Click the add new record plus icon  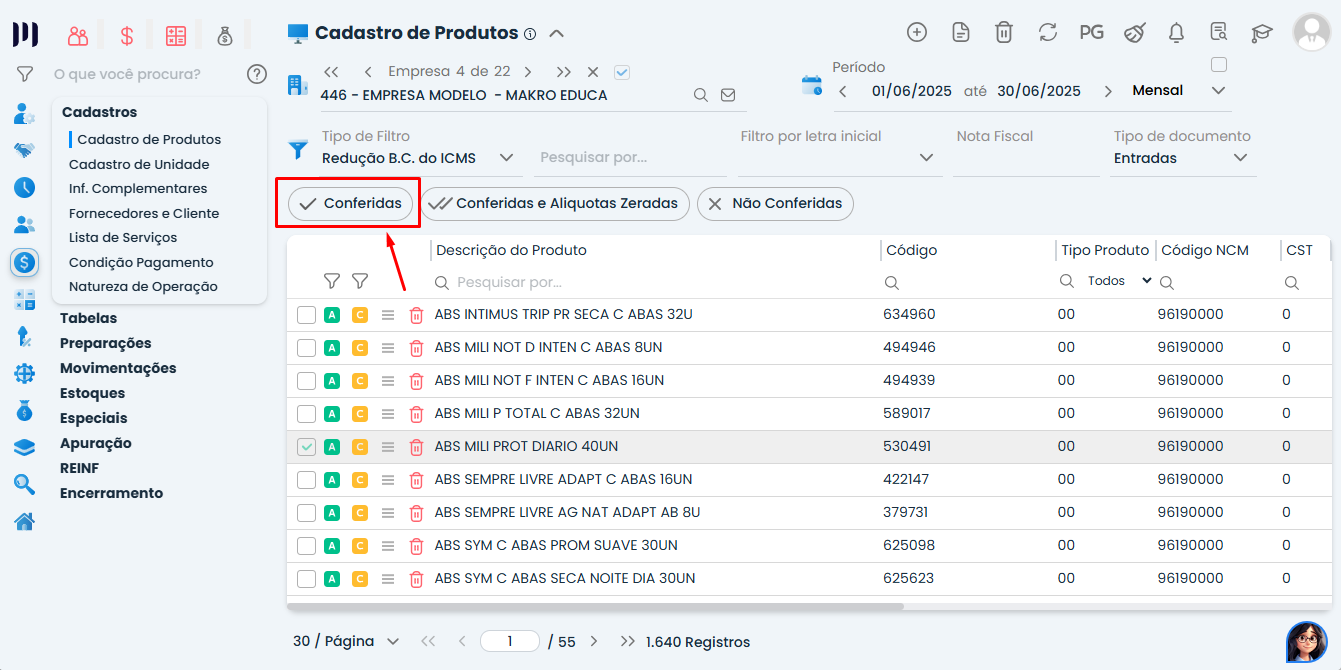(917, 32)
